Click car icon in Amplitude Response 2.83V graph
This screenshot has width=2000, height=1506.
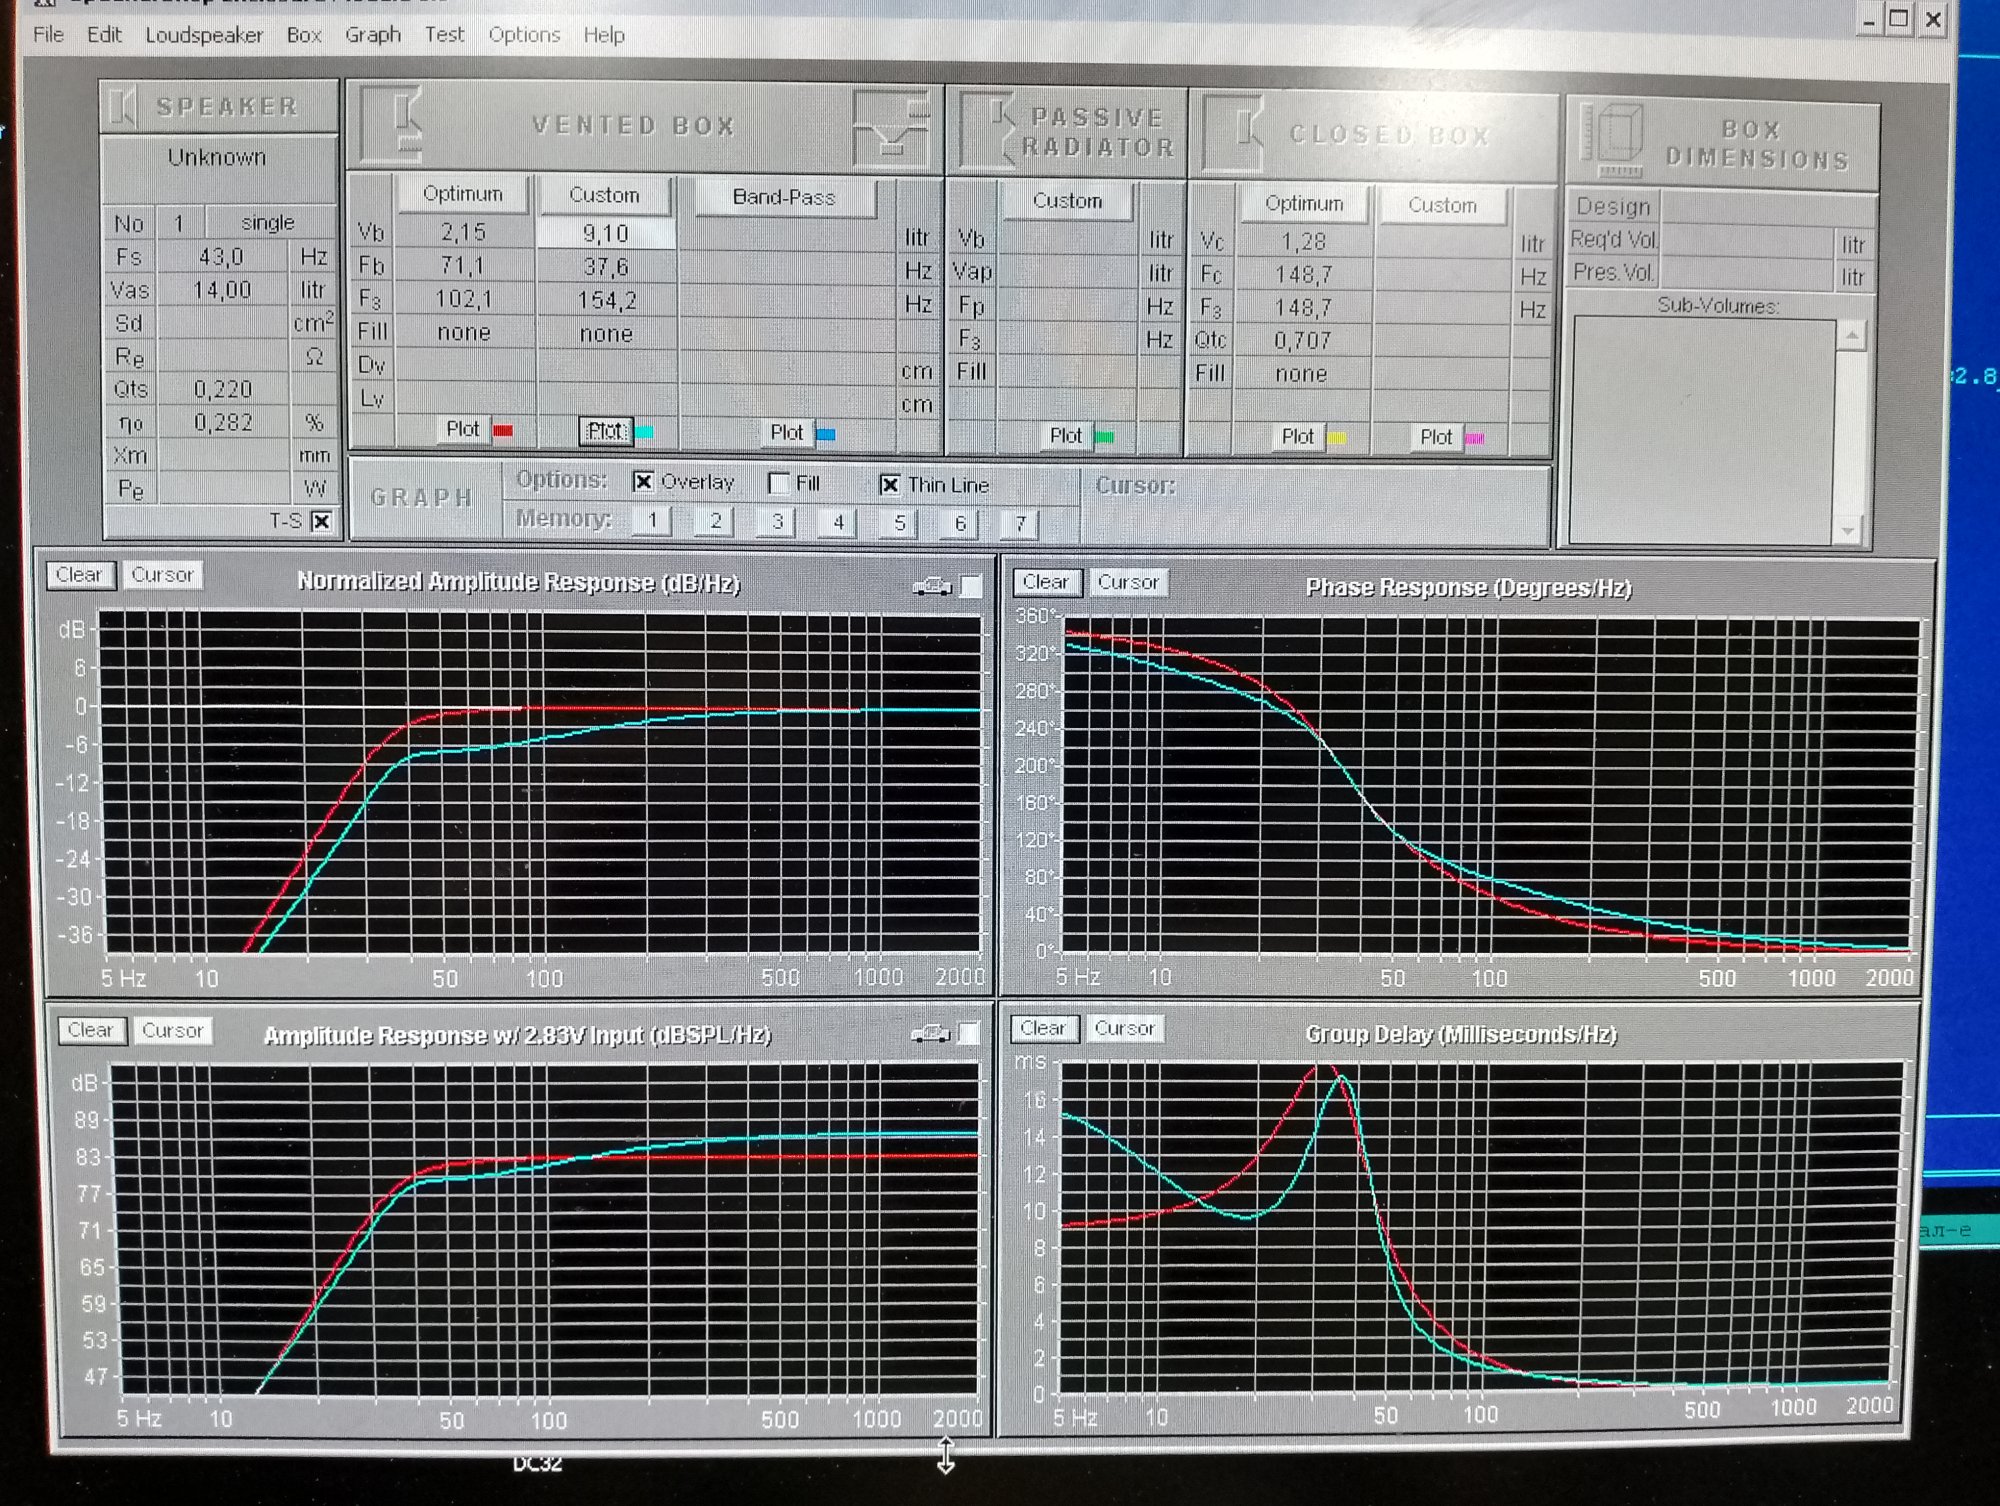click(x=930, y=1033)
